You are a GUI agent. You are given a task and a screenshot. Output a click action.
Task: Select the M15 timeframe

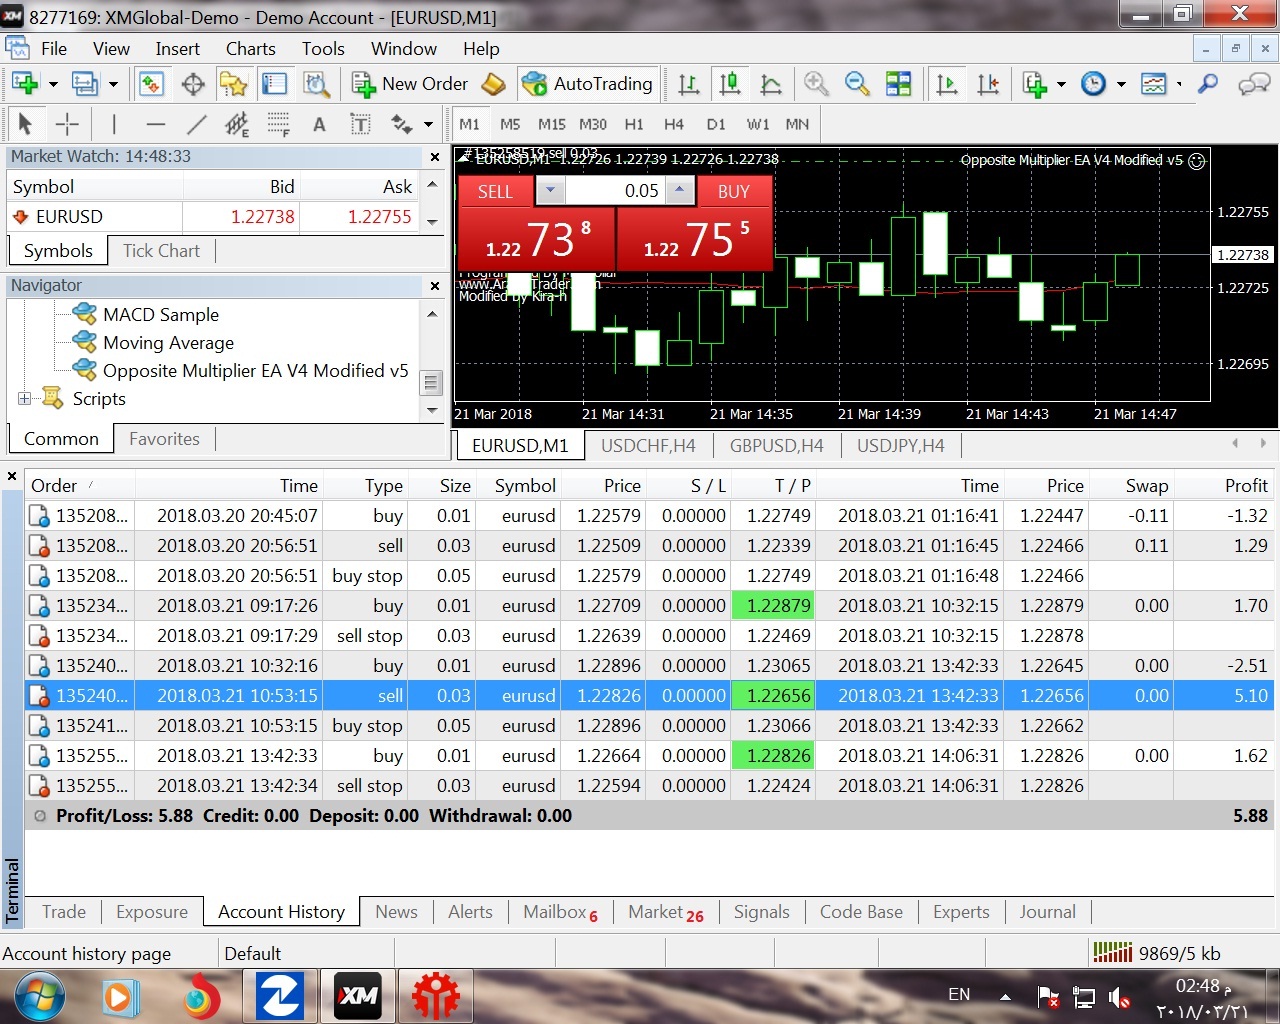pos(551,124)
